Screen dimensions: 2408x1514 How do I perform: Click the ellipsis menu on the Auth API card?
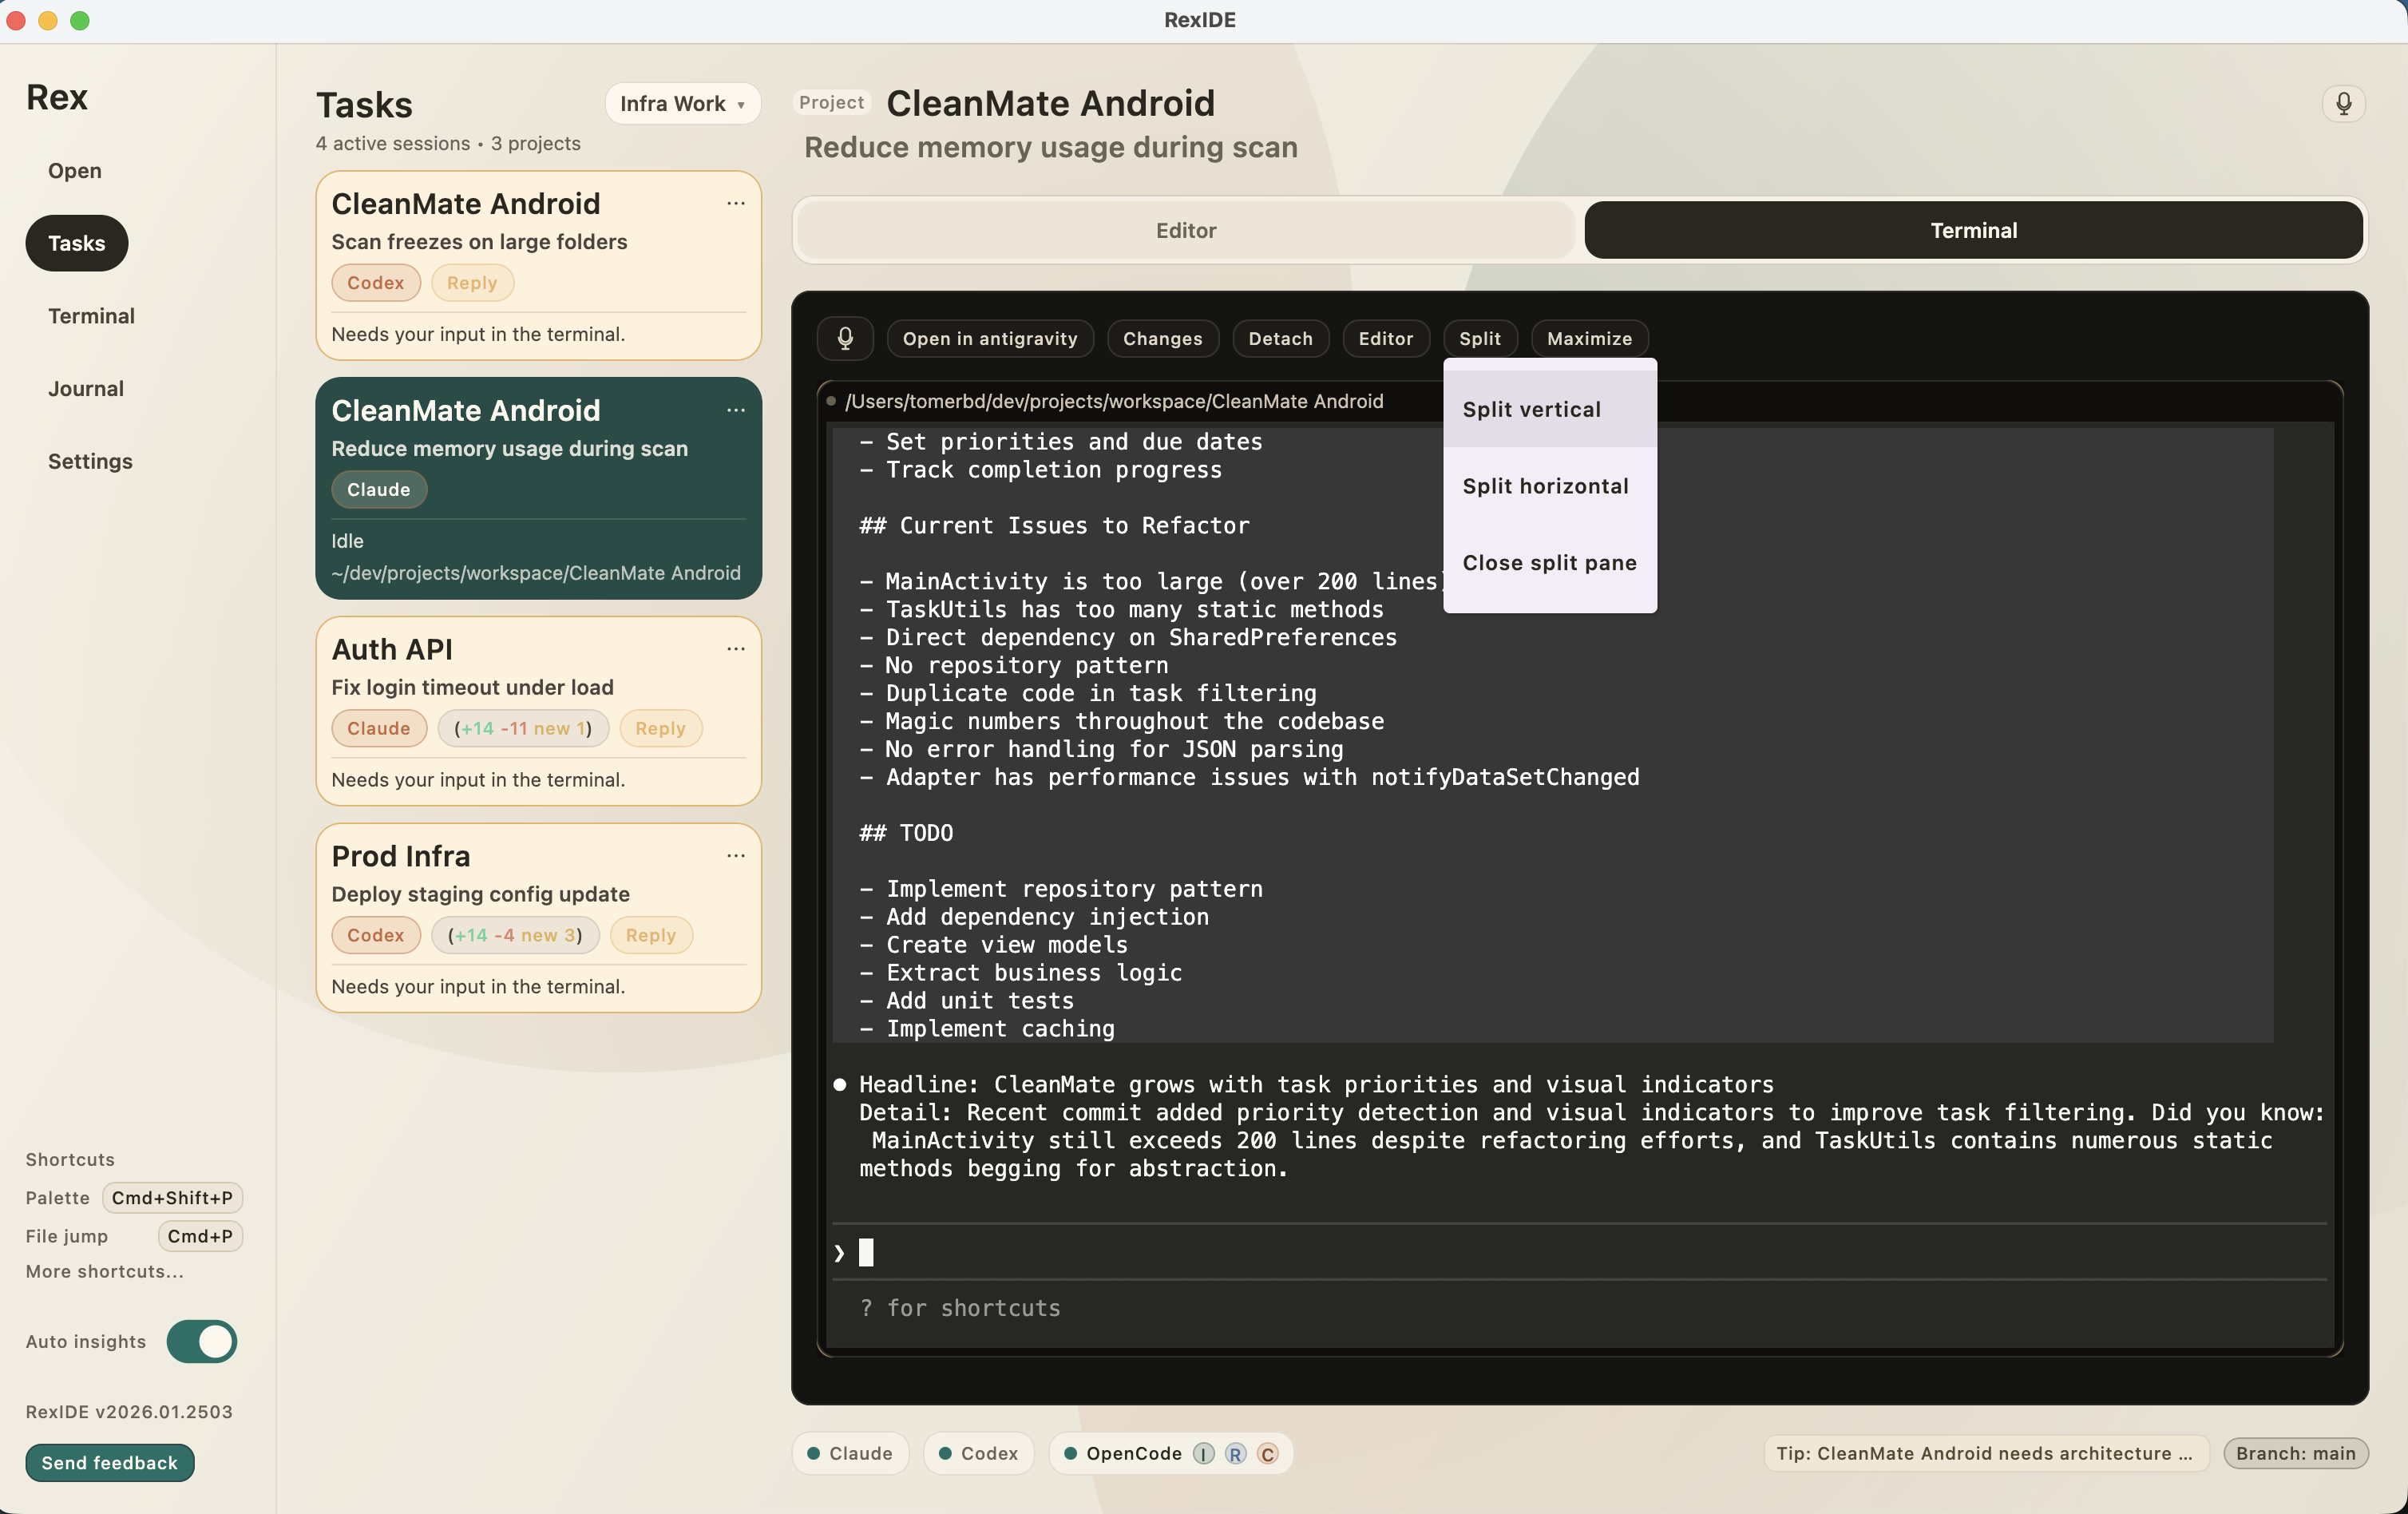[736, 650]
